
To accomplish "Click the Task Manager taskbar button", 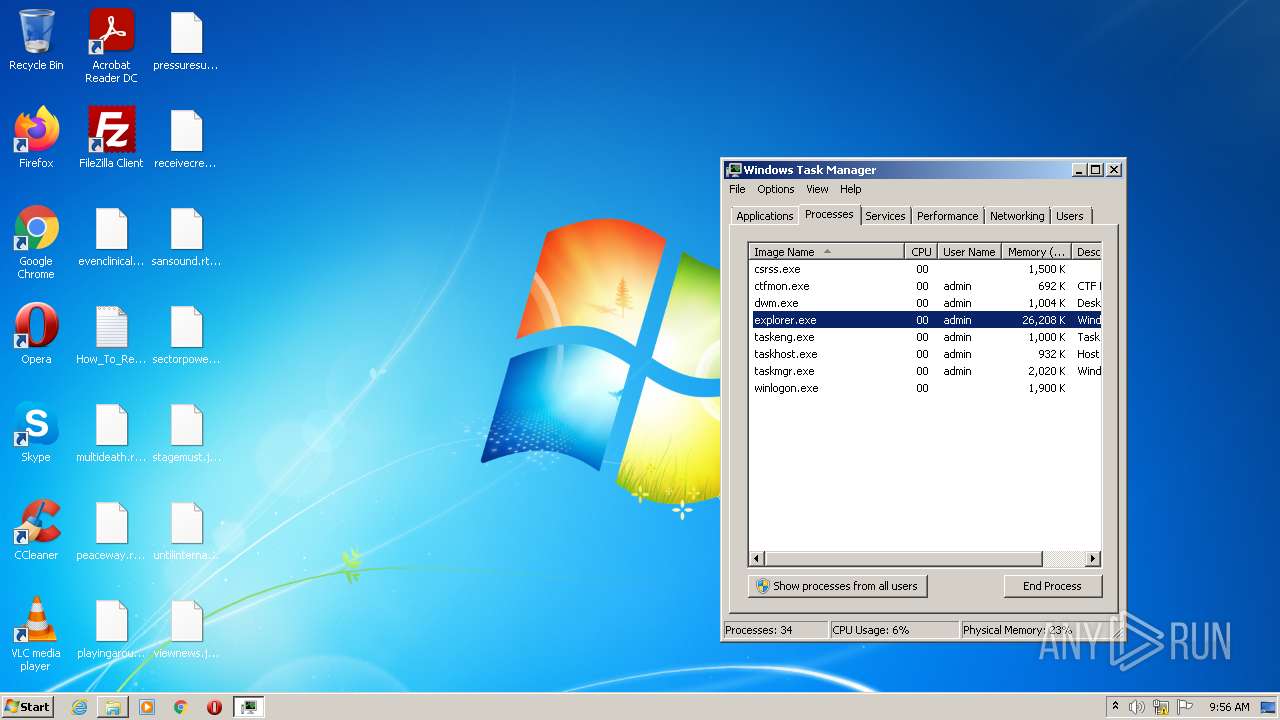I will point(248,707).
